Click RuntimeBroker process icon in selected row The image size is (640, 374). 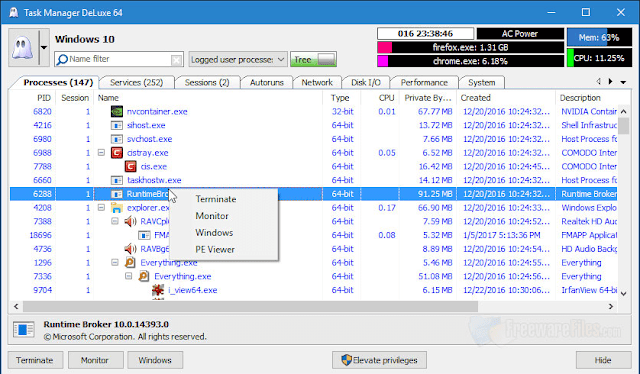pyautogui.click(x=117, y=194)
